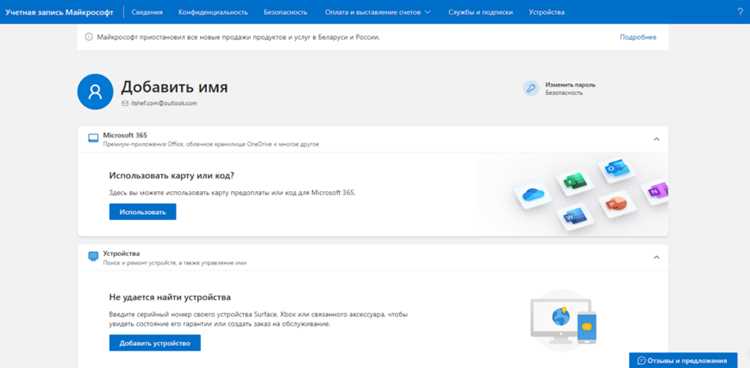Click the user profile avatar icon

tap(95, 92)
